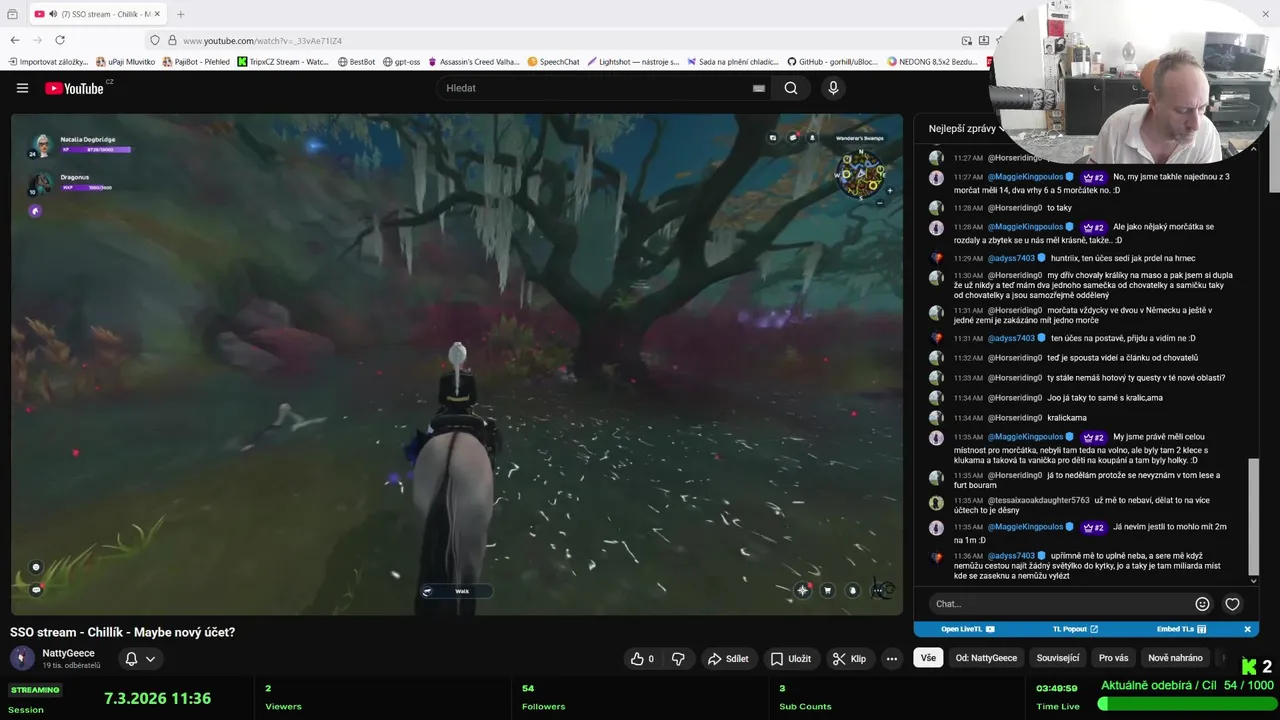Select the Související filter chip

1058,658
